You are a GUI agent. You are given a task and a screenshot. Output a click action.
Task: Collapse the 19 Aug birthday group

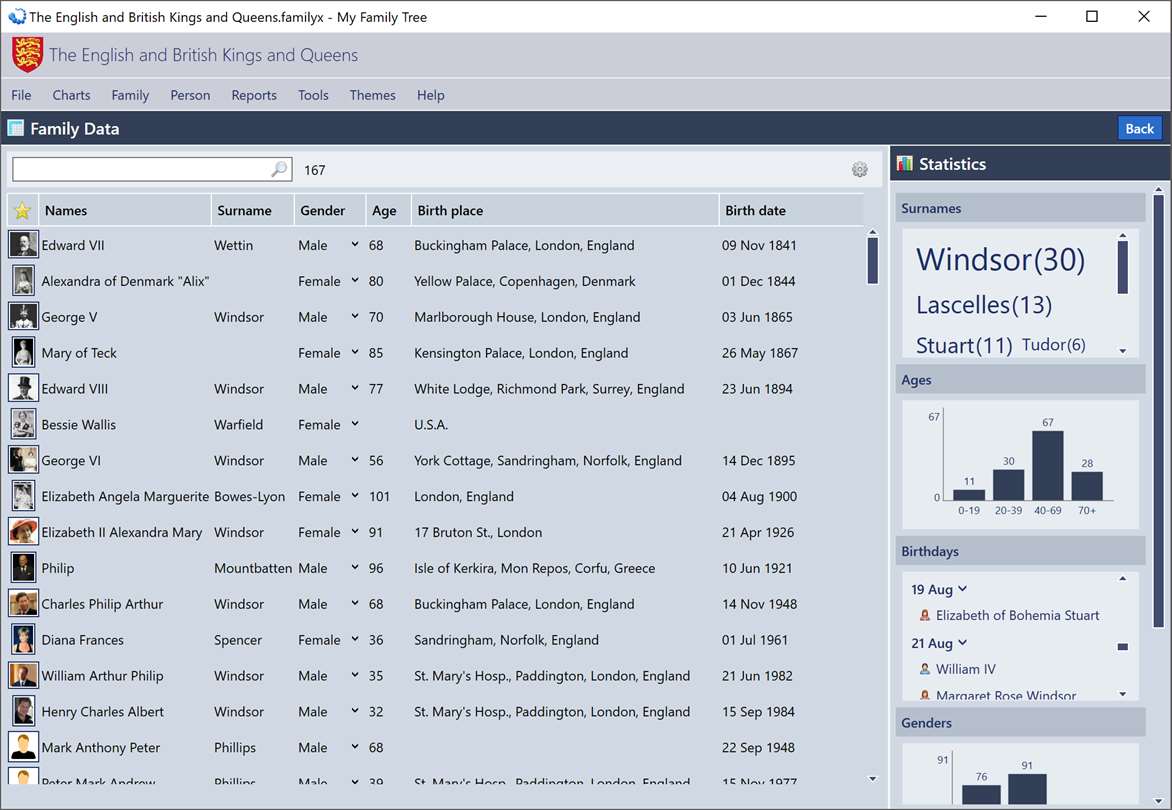(963, 589)
